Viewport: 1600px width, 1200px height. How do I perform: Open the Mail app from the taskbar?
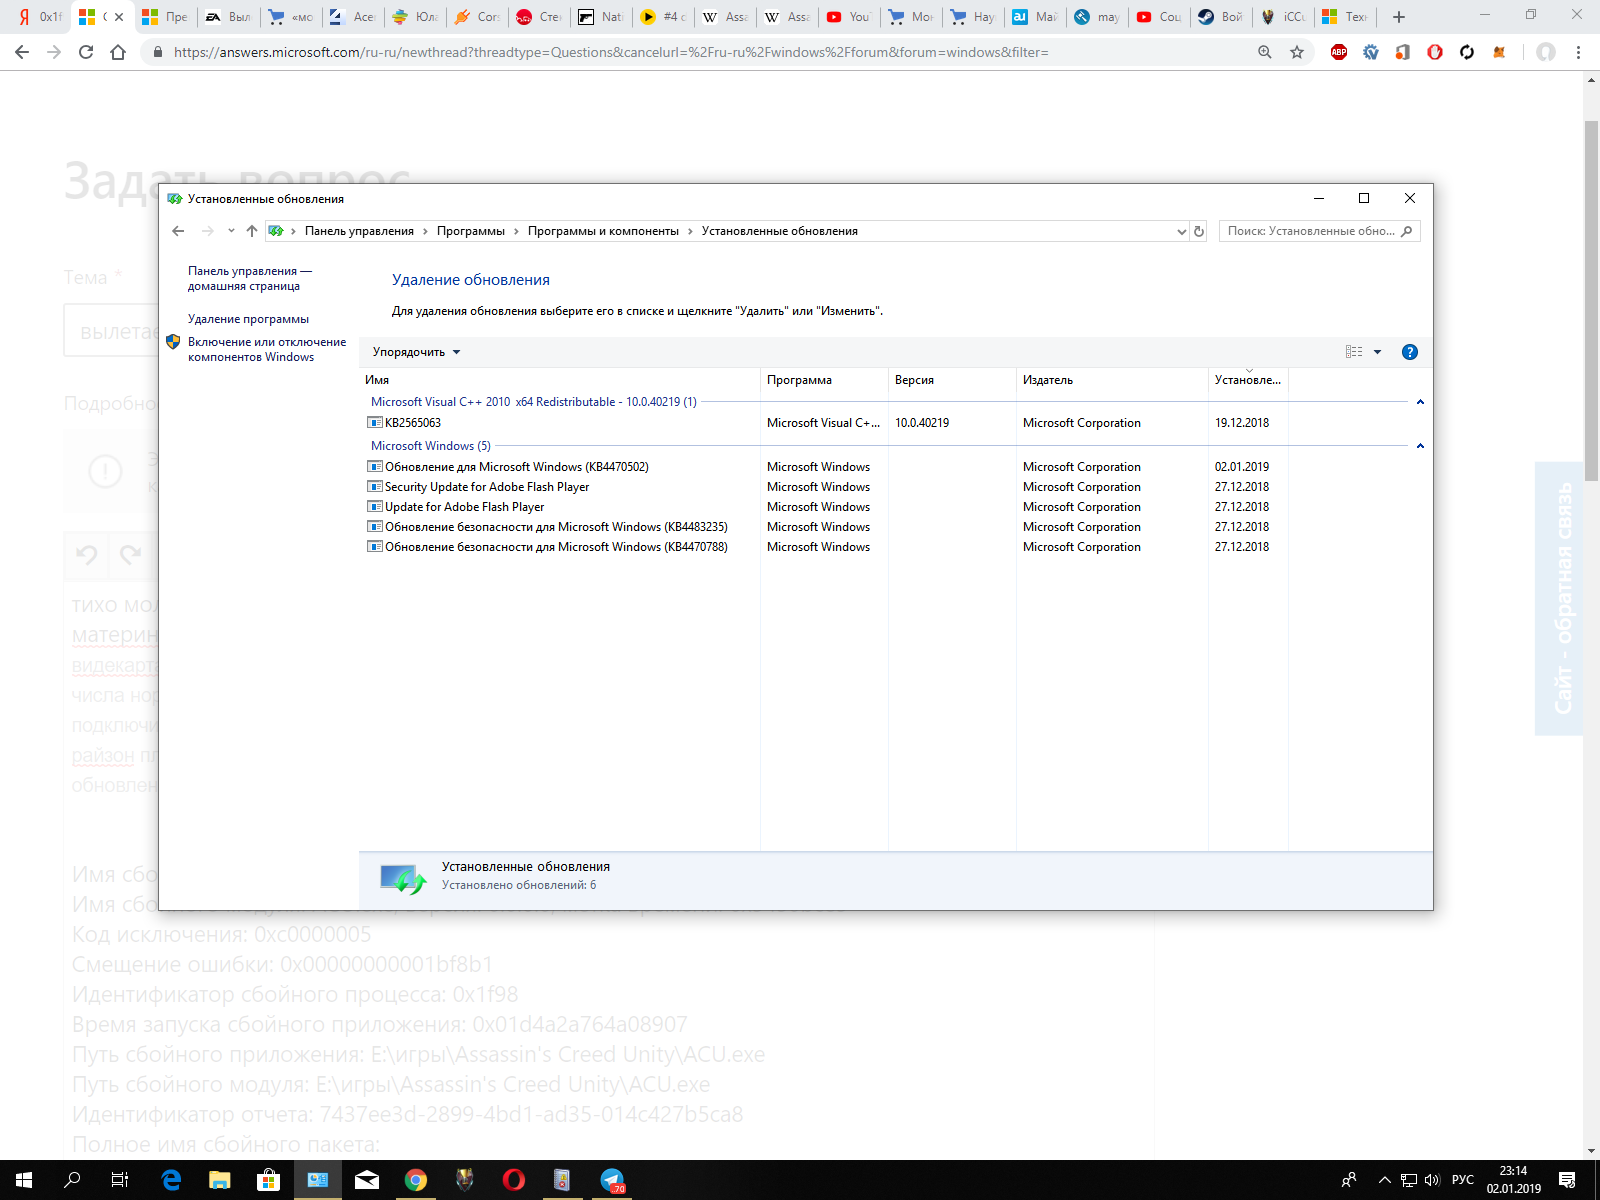pos(367,1180)
